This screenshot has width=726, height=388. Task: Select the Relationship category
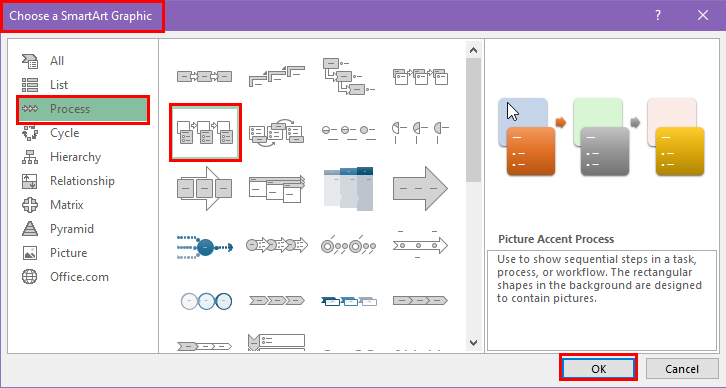click(82, 181)
